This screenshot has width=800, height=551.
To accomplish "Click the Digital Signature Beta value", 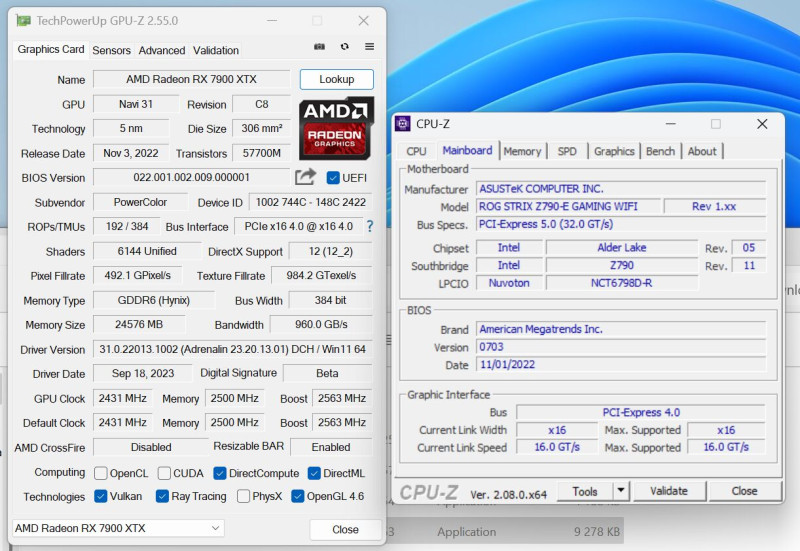I will 328,373.
